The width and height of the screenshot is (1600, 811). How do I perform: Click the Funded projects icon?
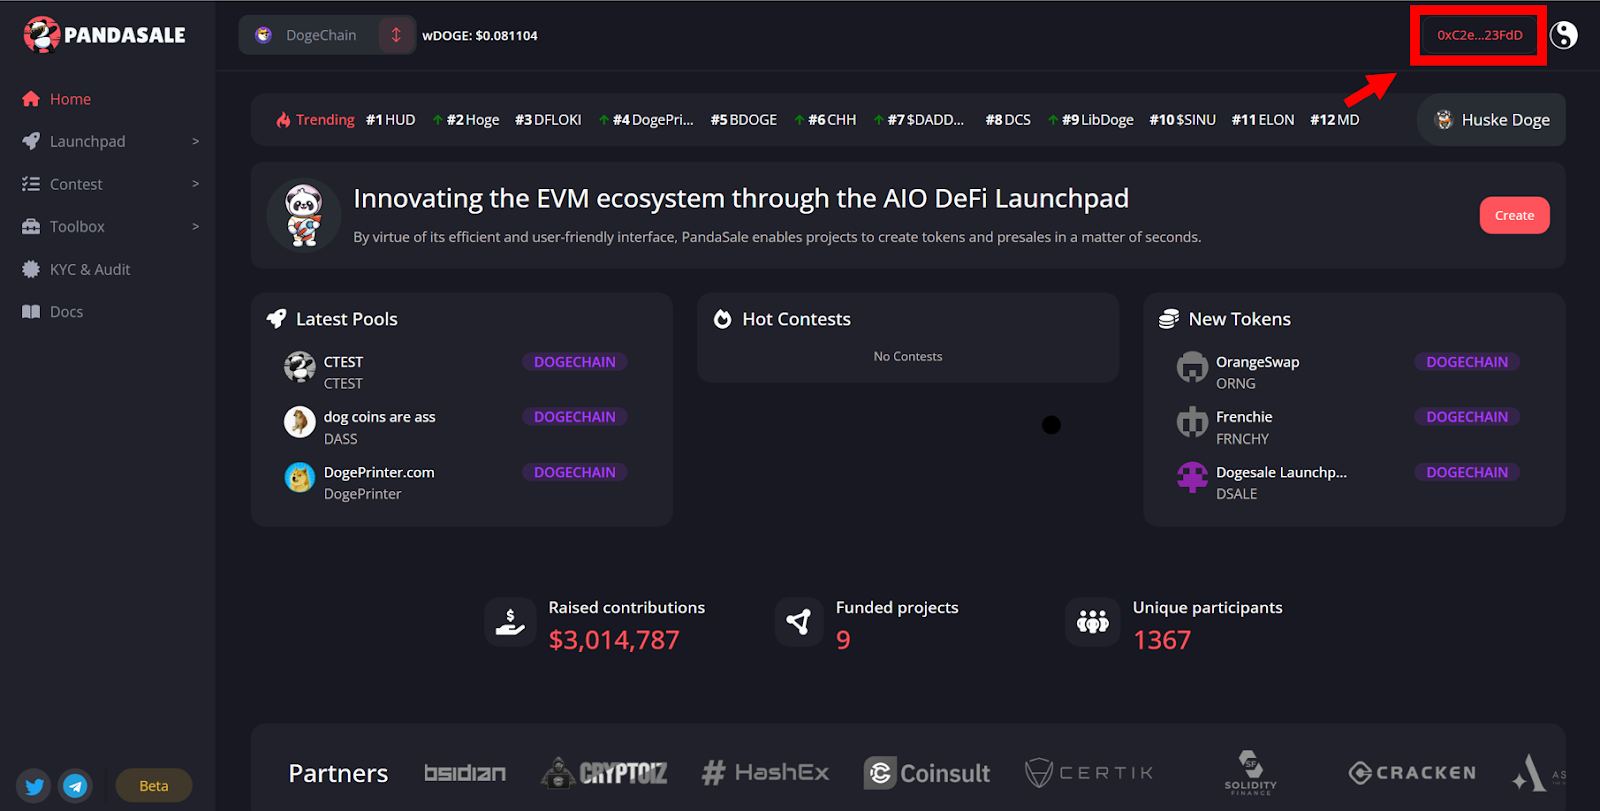click(798, 622)
